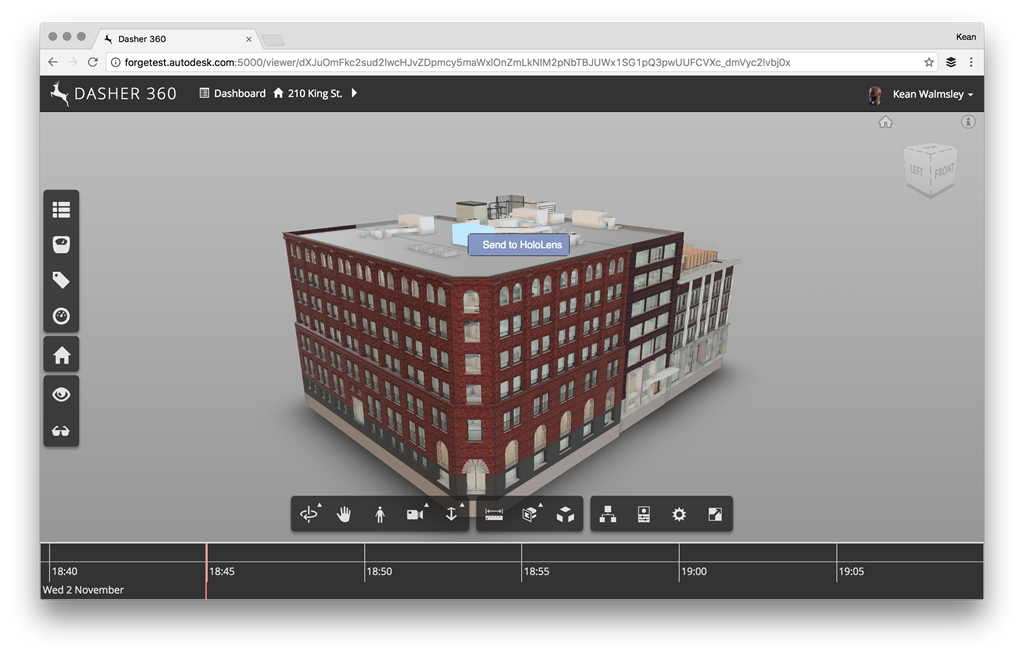Expand the arrow next to 210 King St.
The width and height of the screenshot is (1024, 657).
coord(354,93)
